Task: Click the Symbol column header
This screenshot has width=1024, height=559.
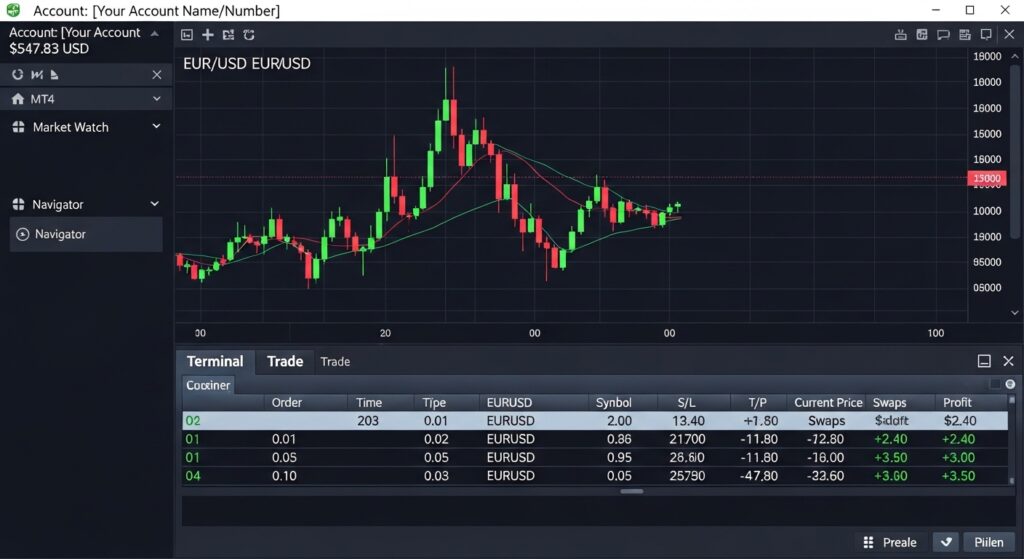Action: tap(613, 402)
